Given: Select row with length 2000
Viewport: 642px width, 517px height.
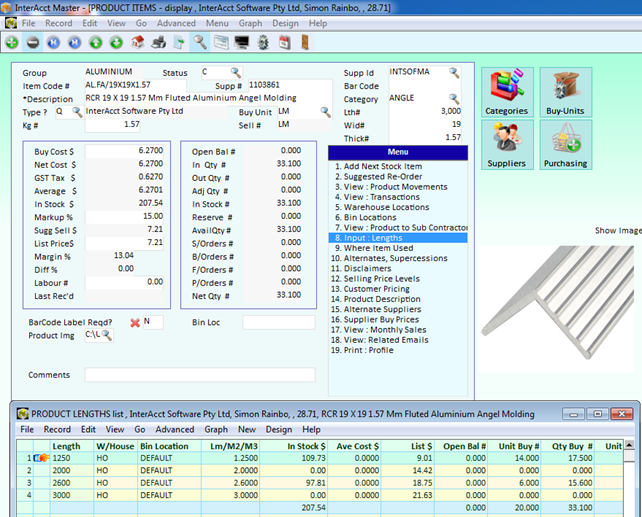Looking at the screenshot, I should click(319, 470).
